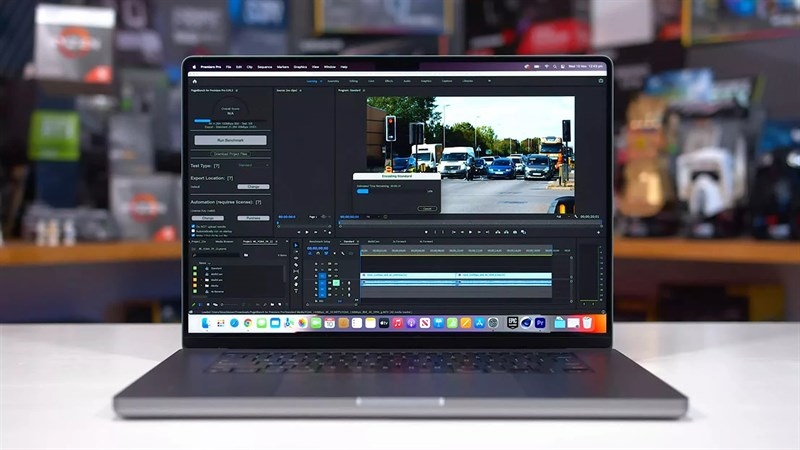800x450 pixels.
Task: Click the Home icon in Premiere Pro
Action: click(x=194, y=81)
